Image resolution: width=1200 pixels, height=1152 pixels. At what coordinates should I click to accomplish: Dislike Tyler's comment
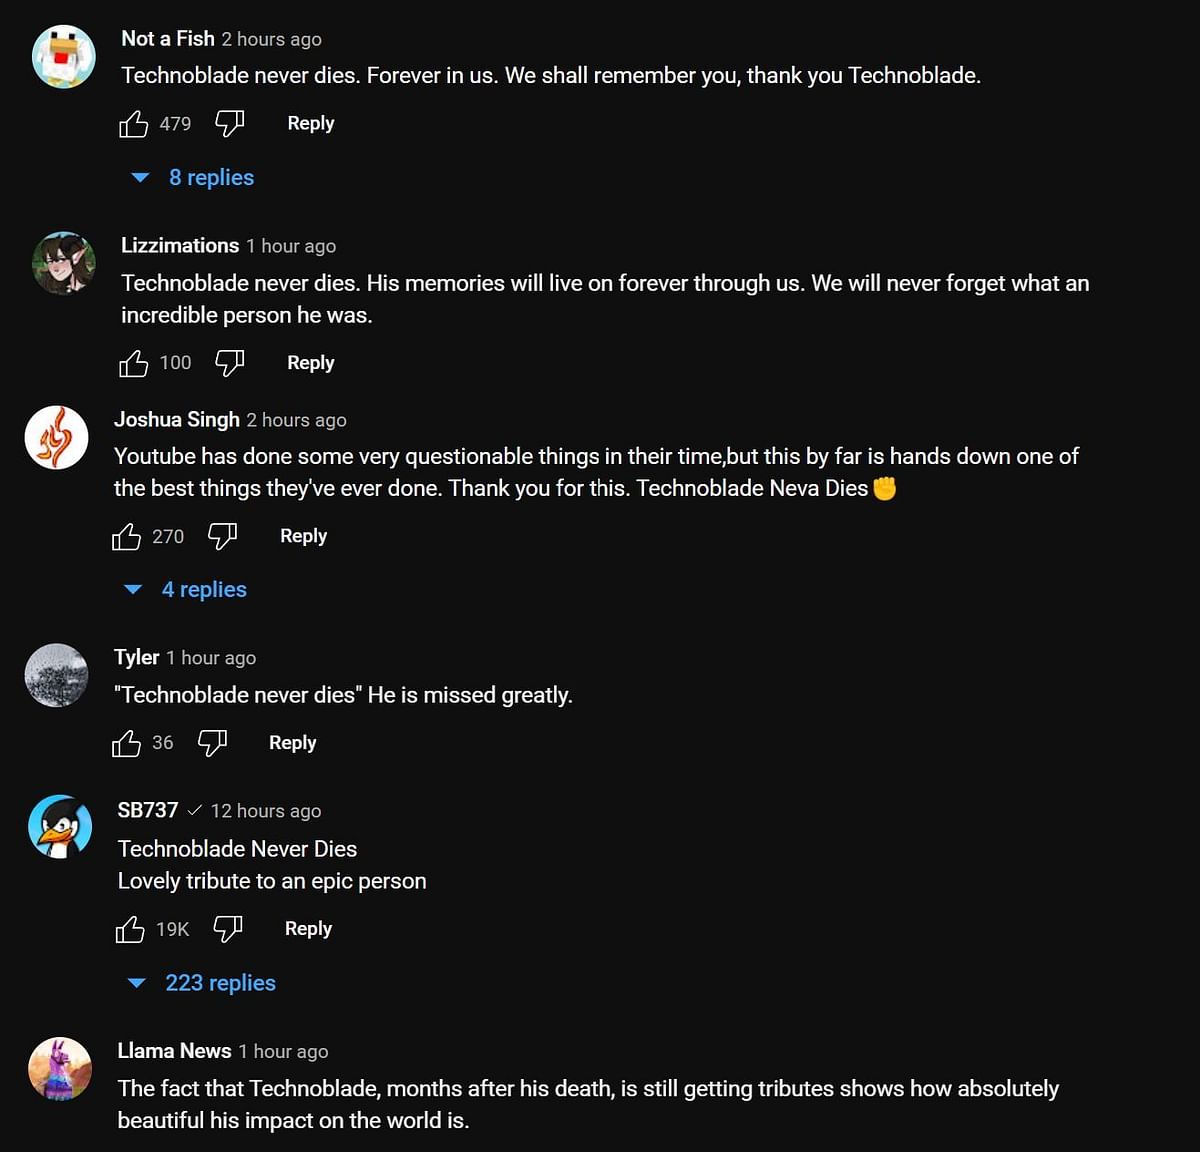[212, 742]
